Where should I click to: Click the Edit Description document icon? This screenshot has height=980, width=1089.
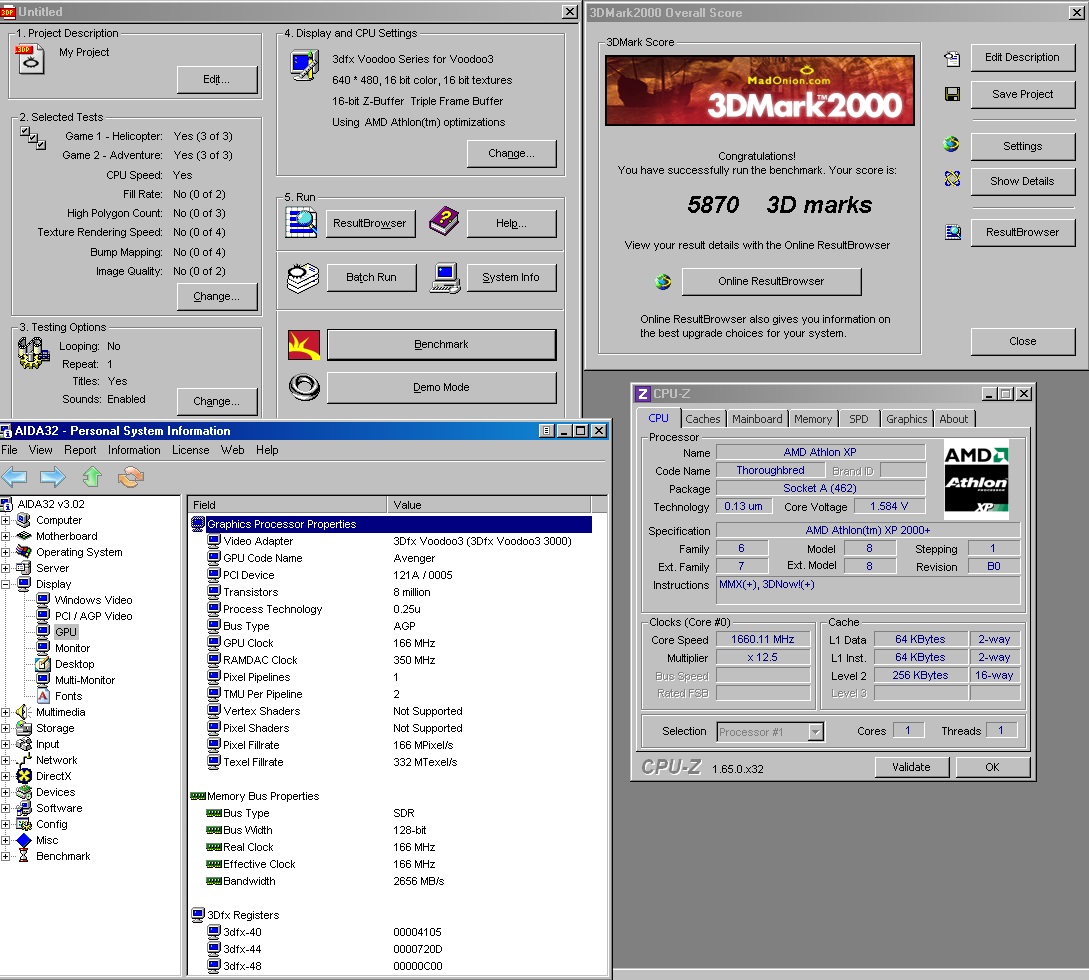pyautogui.click(x=952, y=59)
